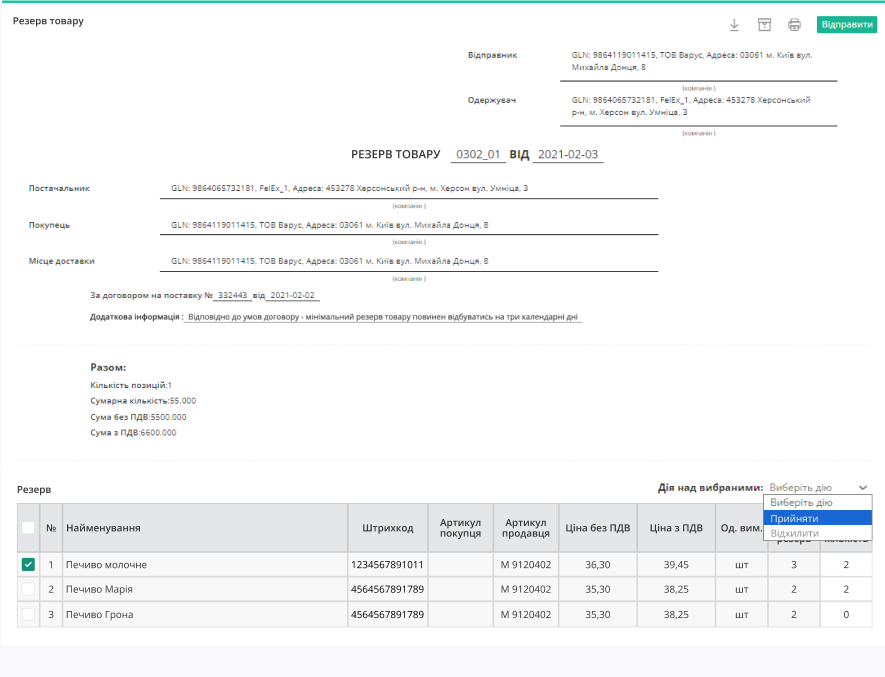Click the Ціна з ПДВ column header

[676, 528]
